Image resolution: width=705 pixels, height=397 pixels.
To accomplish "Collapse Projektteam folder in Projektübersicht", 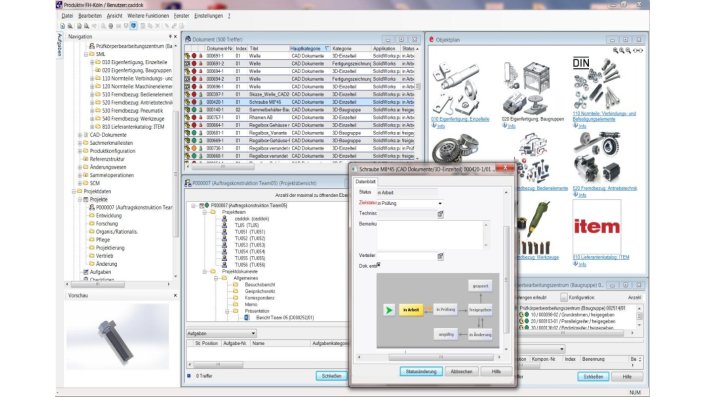I will click(x=205, y=212).
